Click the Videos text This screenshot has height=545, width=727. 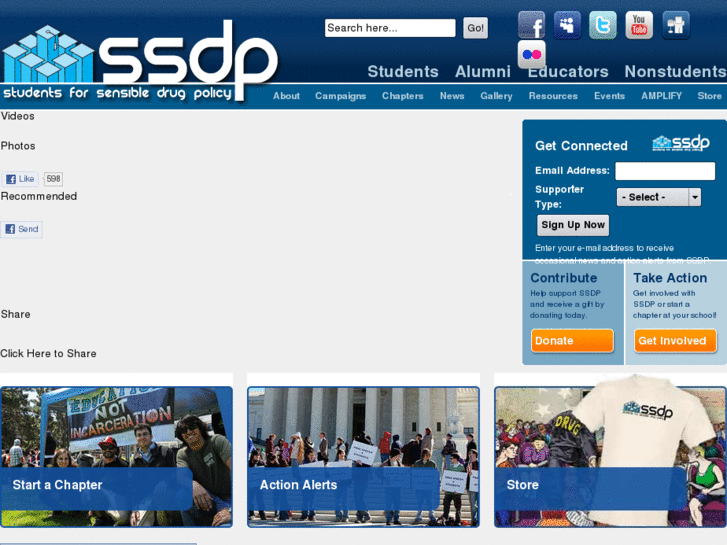18,116
